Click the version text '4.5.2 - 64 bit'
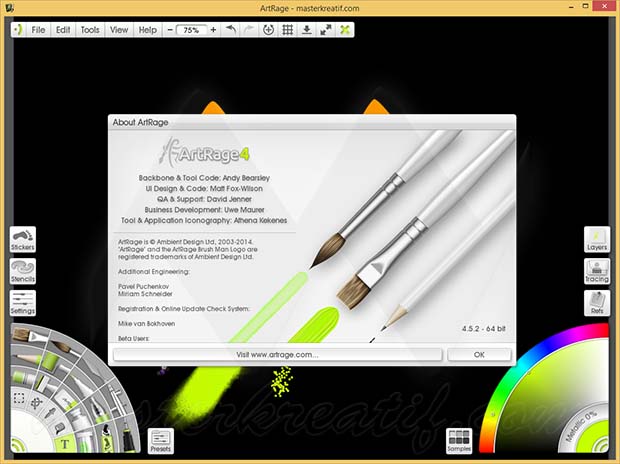This screenshot has height=464, width=620. pyautogui.click(x=484, y=329)
